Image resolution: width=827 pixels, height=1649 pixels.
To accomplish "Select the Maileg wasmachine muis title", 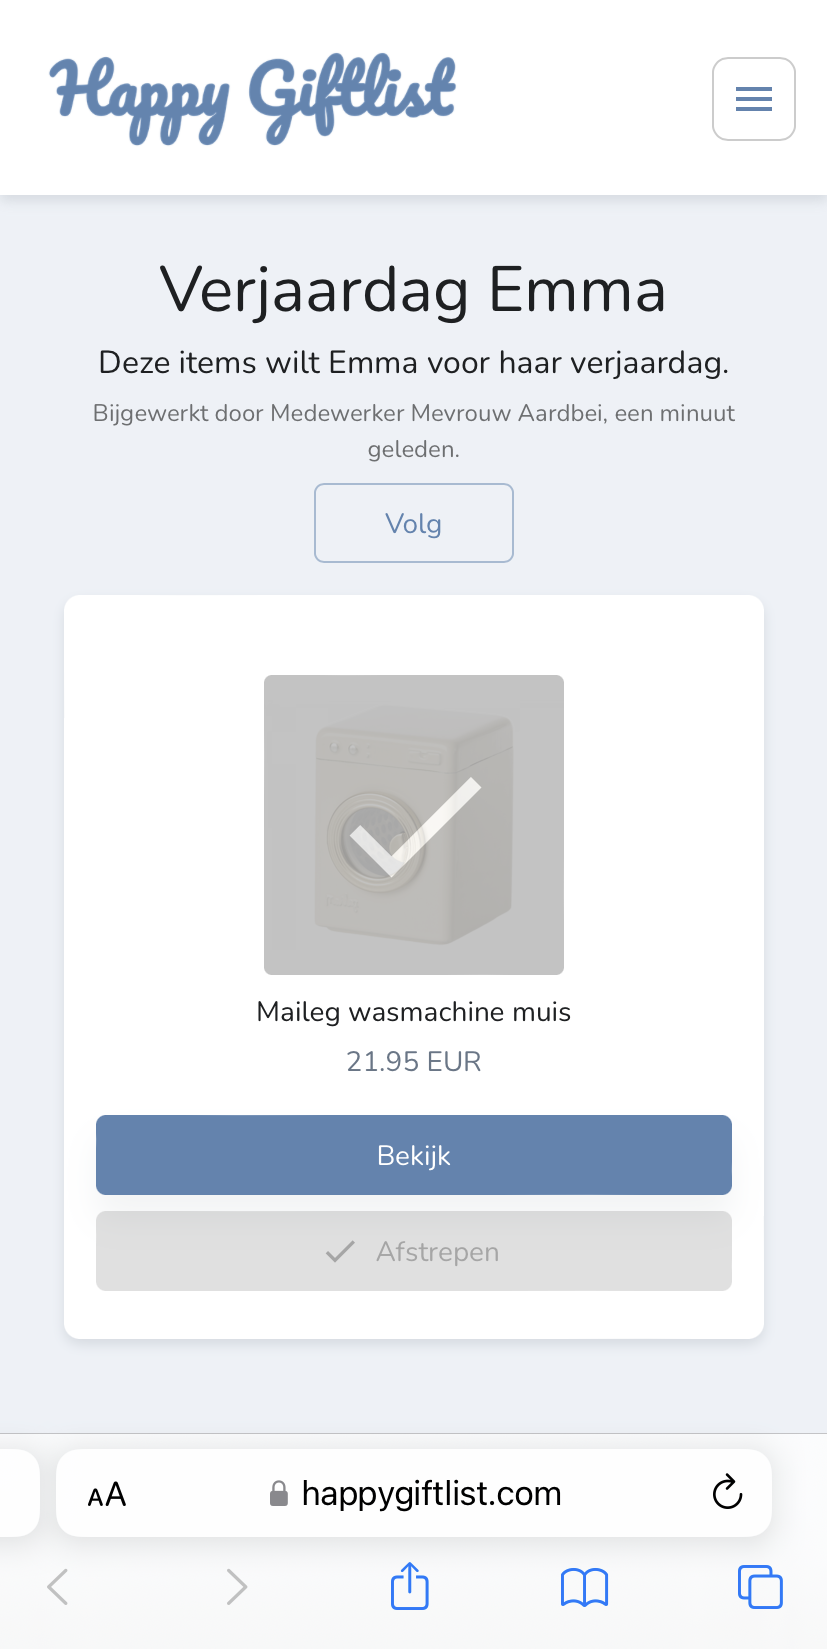I will pyautogui.click(x=414, y=1012).
